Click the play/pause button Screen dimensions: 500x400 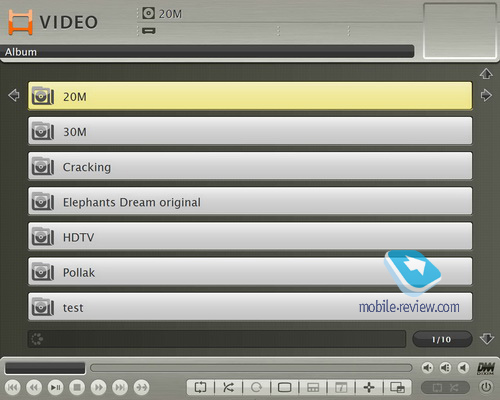click(55, 387)
